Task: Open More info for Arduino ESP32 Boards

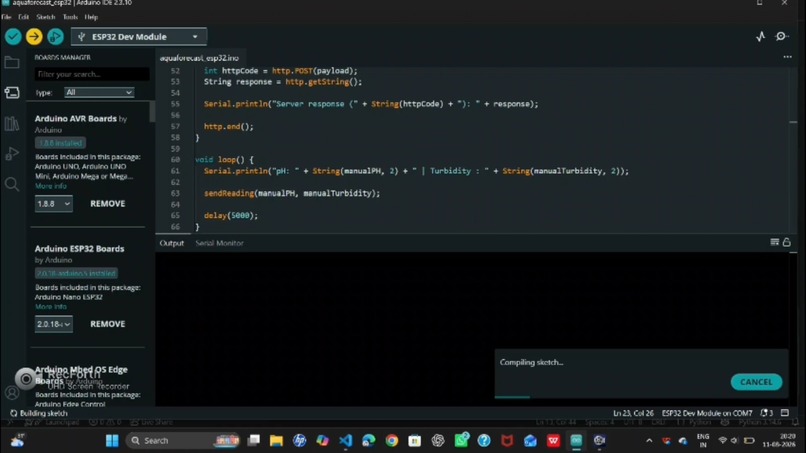Action: pos(51,306)
